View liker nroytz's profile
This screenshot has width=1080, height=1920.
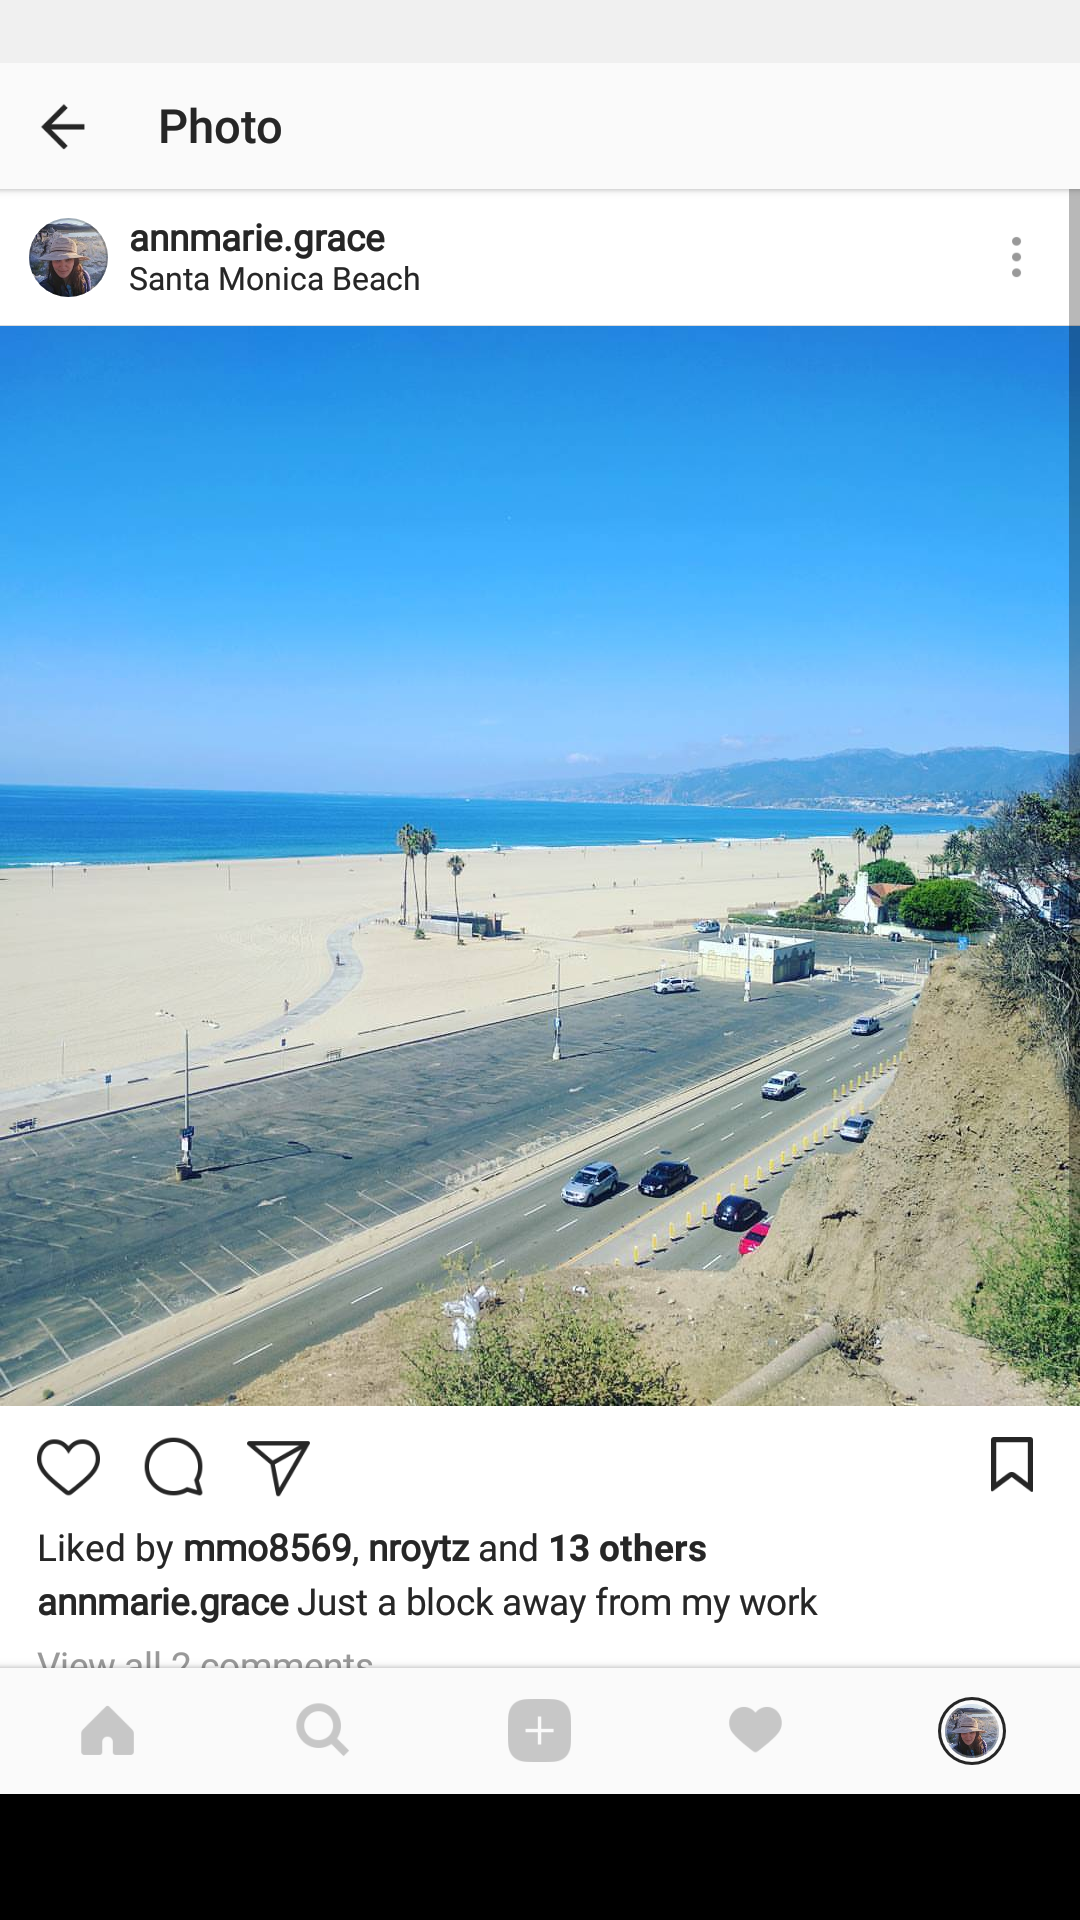click(419, 1548)
